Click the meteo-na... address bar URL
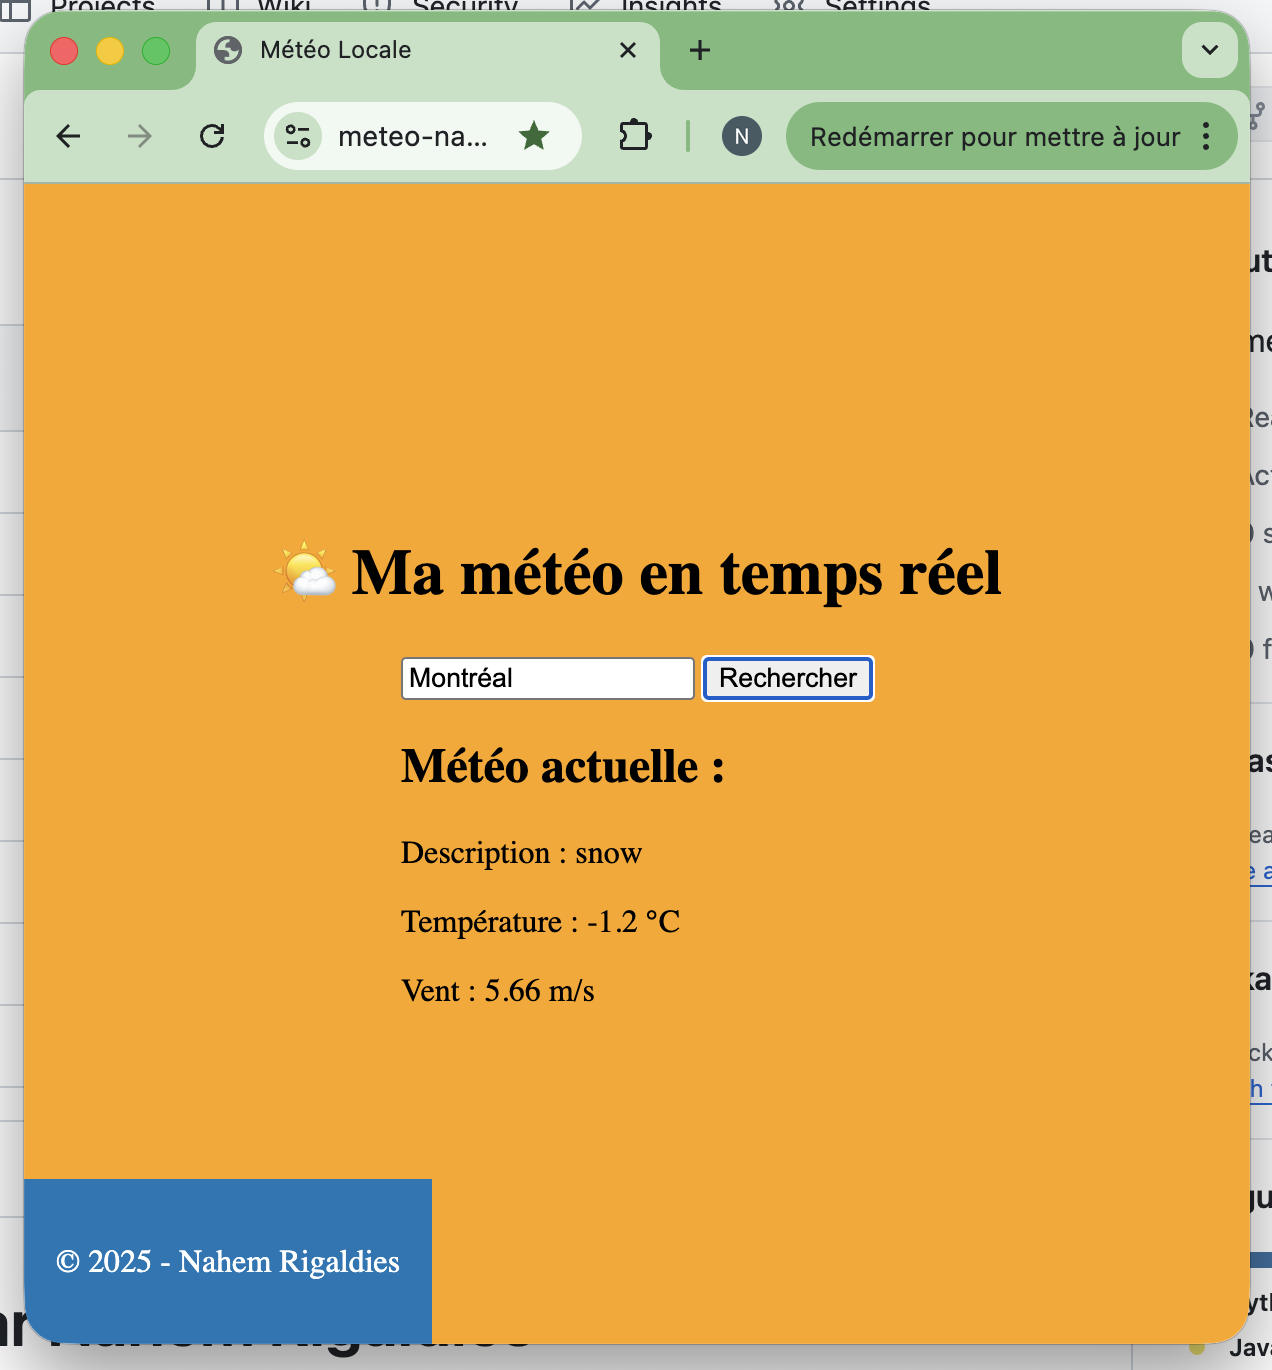This screenshot has height=1370, width=1272. point(412,137)
